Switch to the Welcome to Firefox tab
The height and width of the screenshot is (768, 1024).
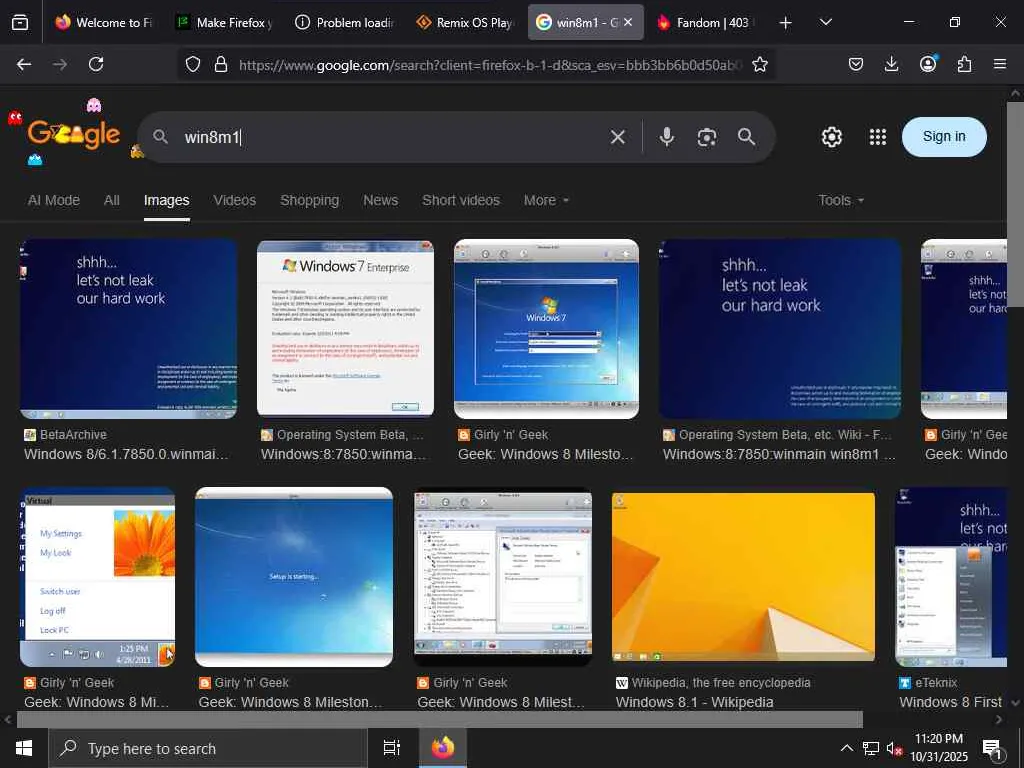coord(103,22)
